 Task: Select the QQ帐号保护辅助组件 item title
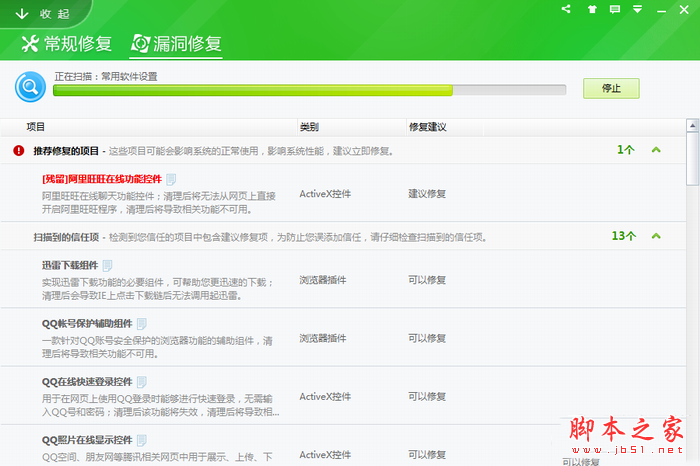pyautogui.click(x=87, y=324)
